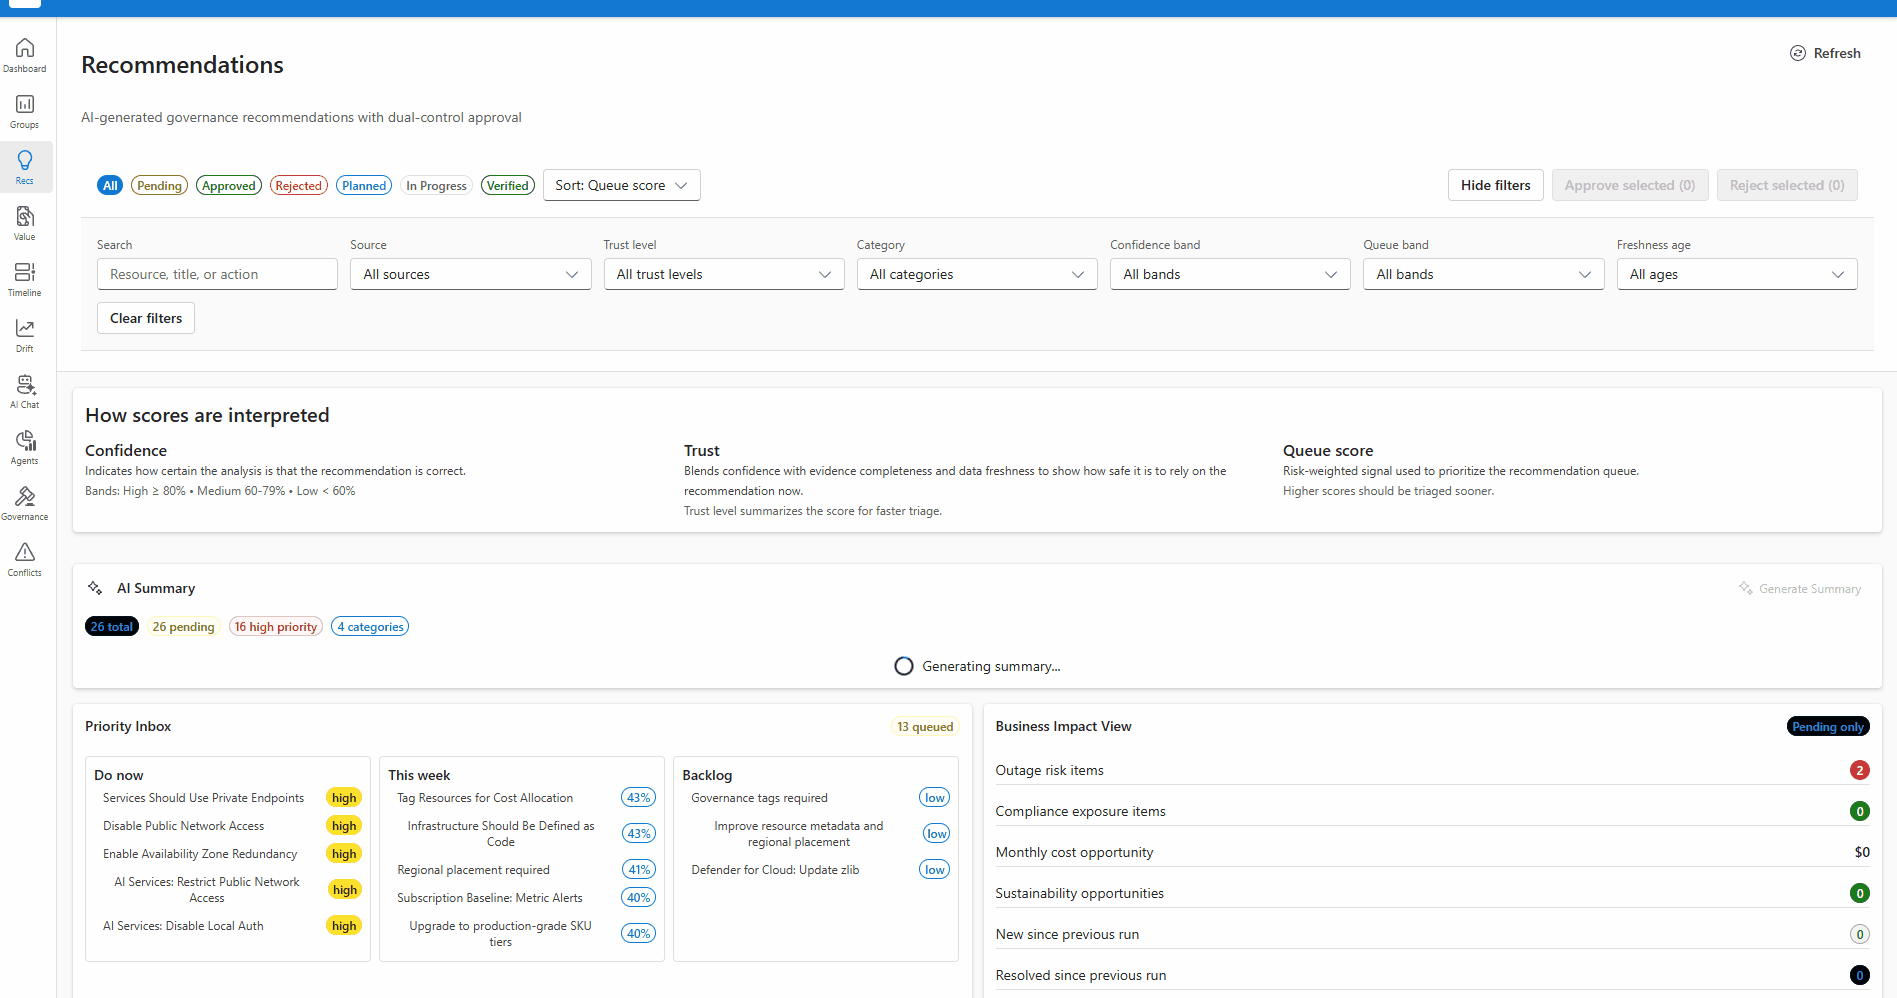Select the Pending status filter chip
Viewport: 1897px width, 998px height.
[x=159, y=185]
